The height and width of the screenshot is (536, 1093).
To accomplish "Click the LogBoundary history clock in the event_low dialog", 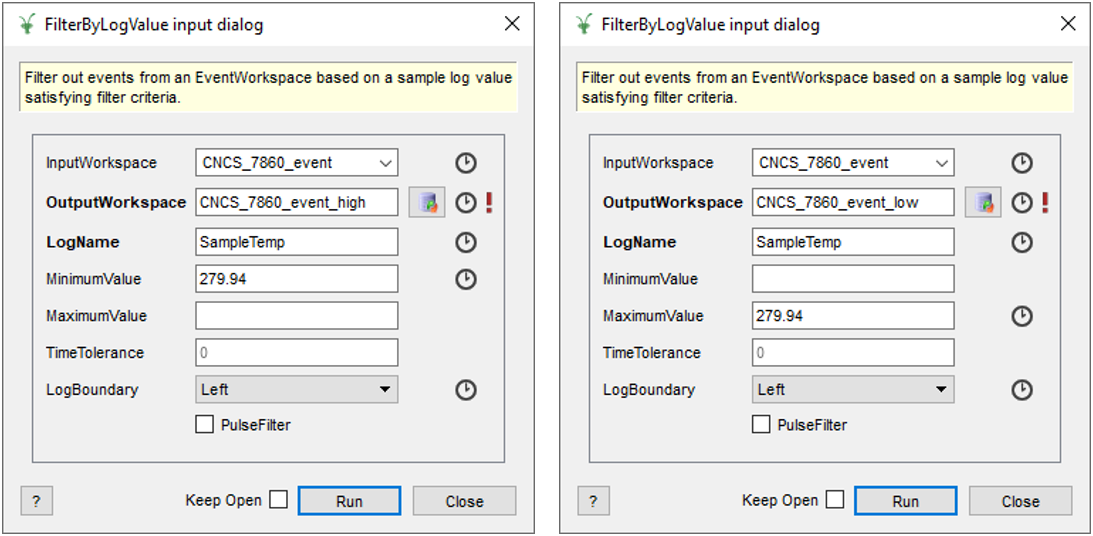I will click(x=1022, y=390).
